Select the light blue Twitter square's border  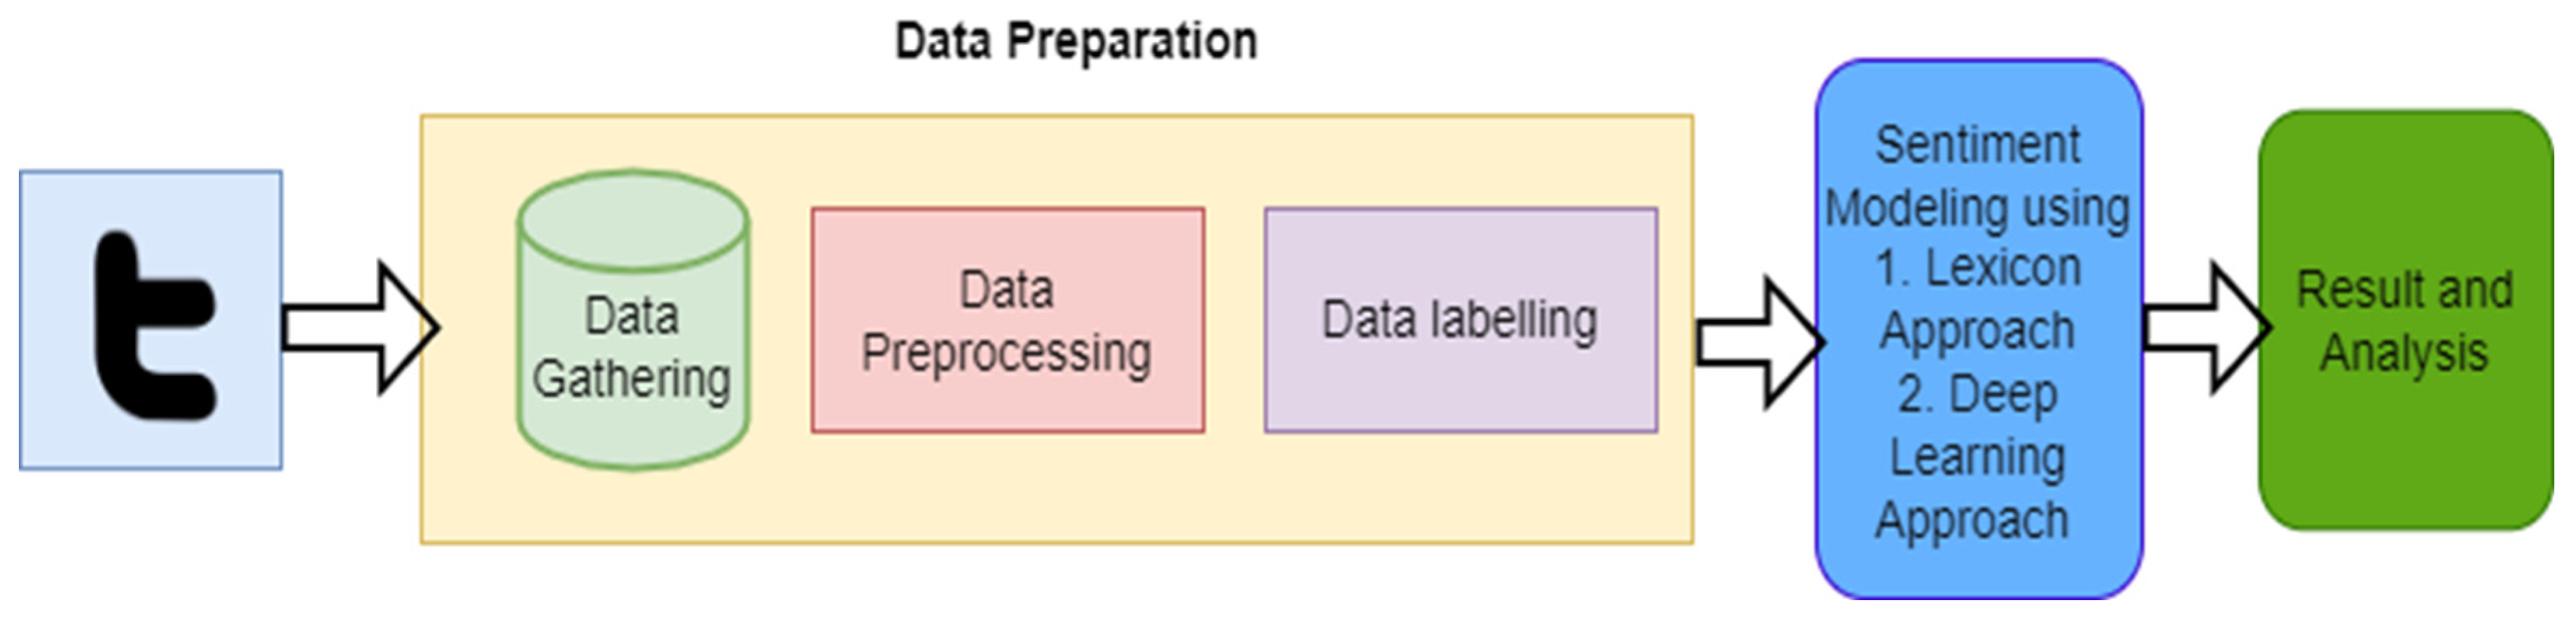coord(21,320)
